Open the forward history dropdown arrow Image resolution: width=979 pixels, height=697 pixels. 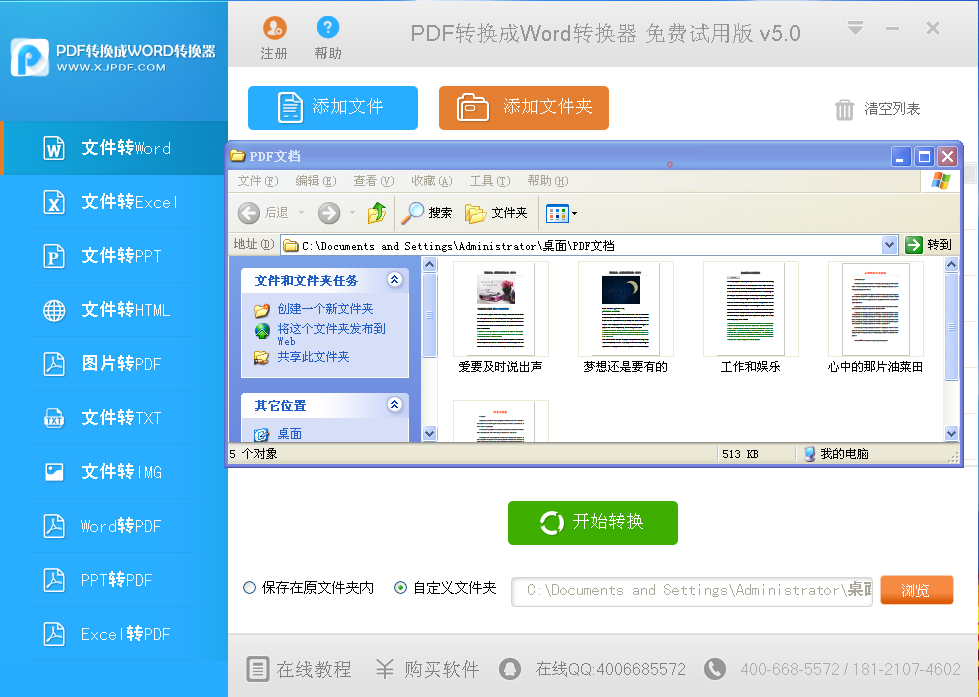point(352,213)
